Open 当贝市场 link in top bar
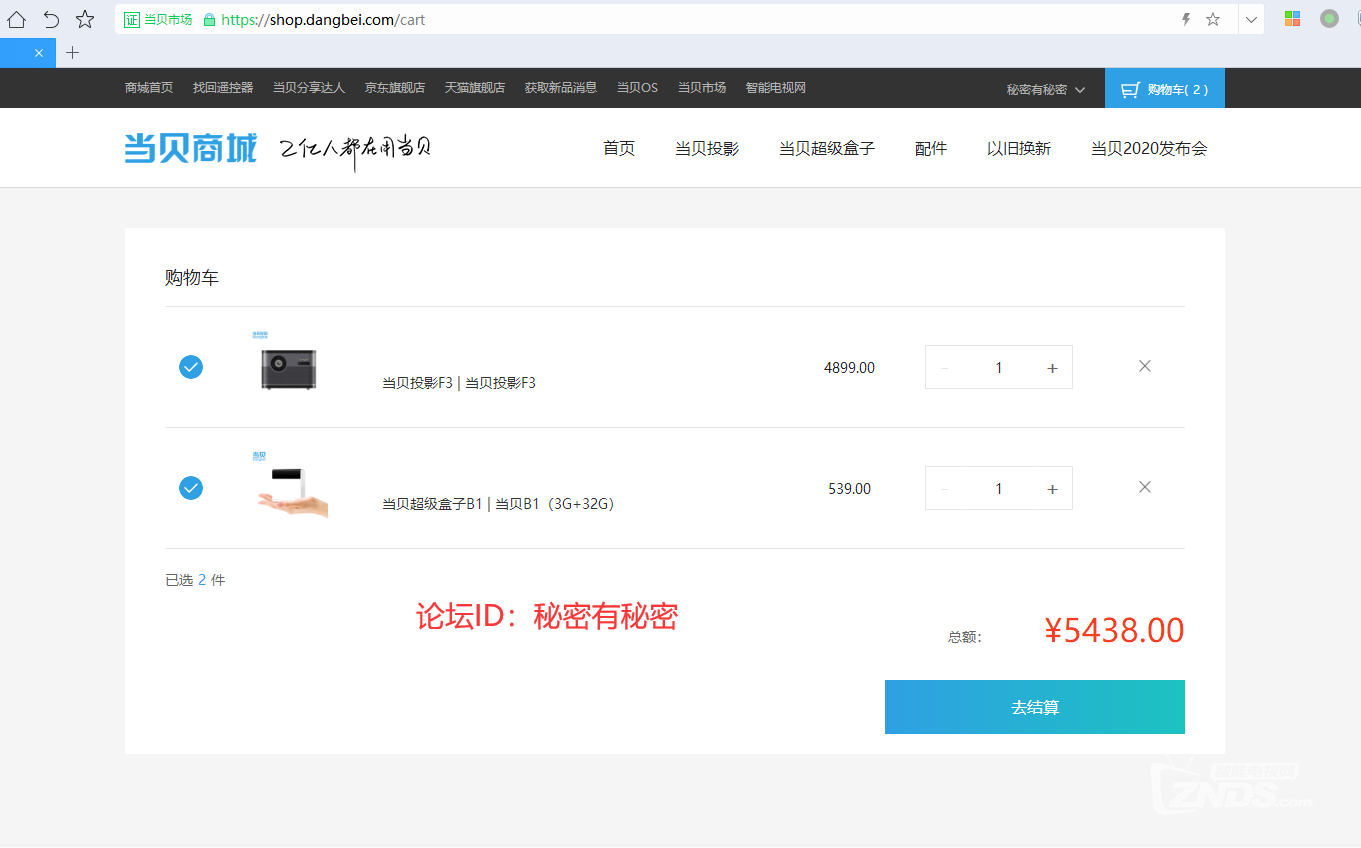 click(702, 88)
